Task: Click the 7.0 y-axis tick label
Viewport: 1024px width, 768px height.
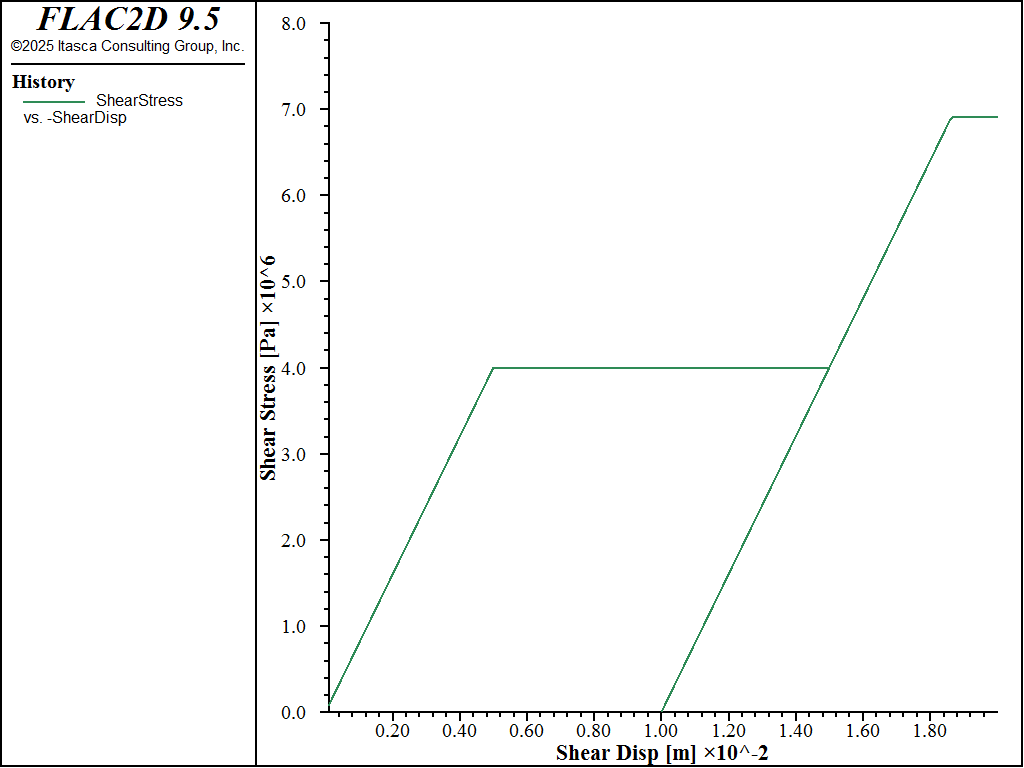Action: (293, 110)
